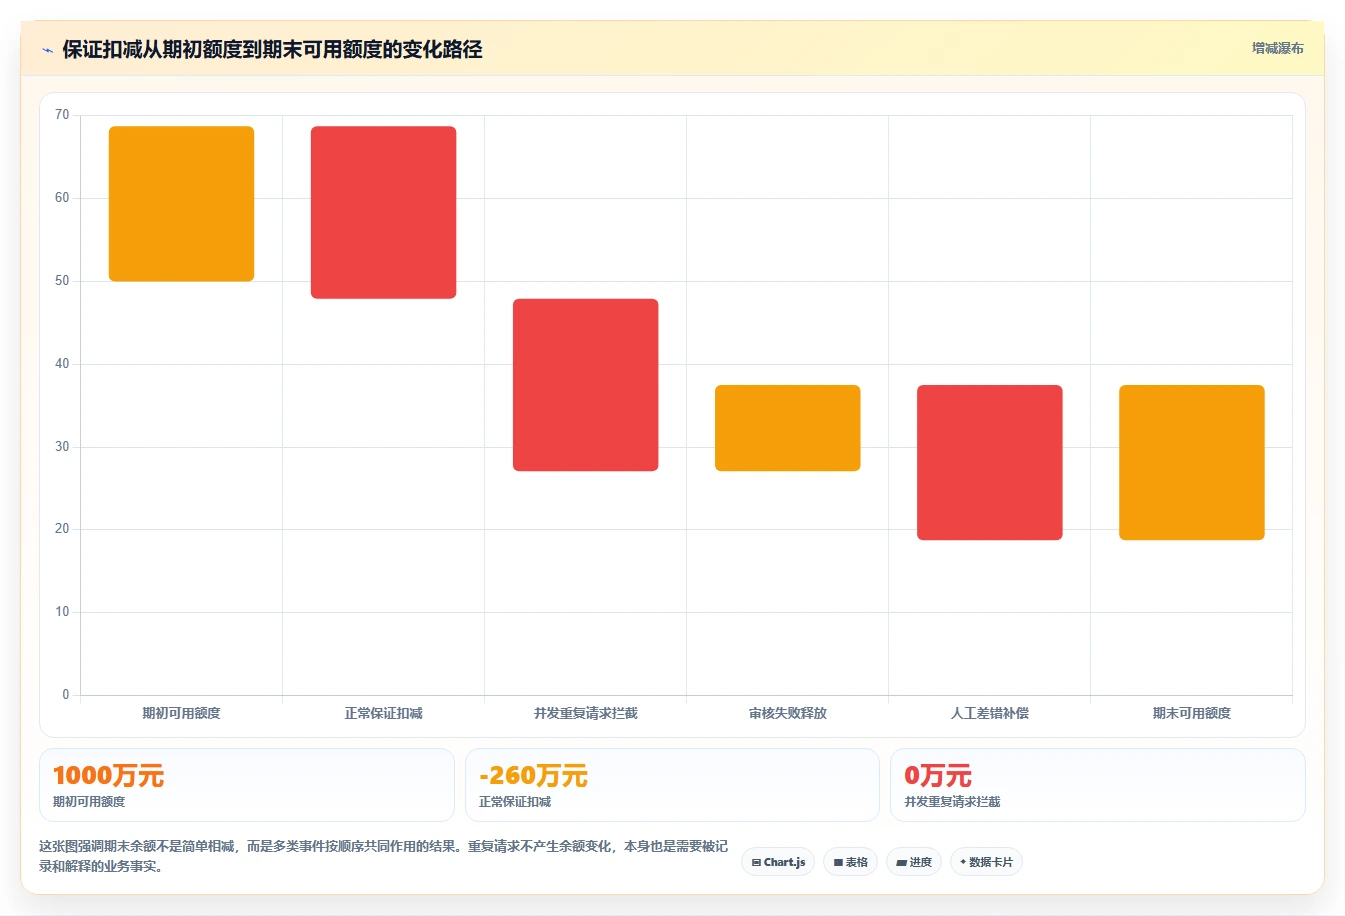This screenshot has height=916, width=1345.
Task: Click the y-axis value 10
Action: (x=62, y=612)
